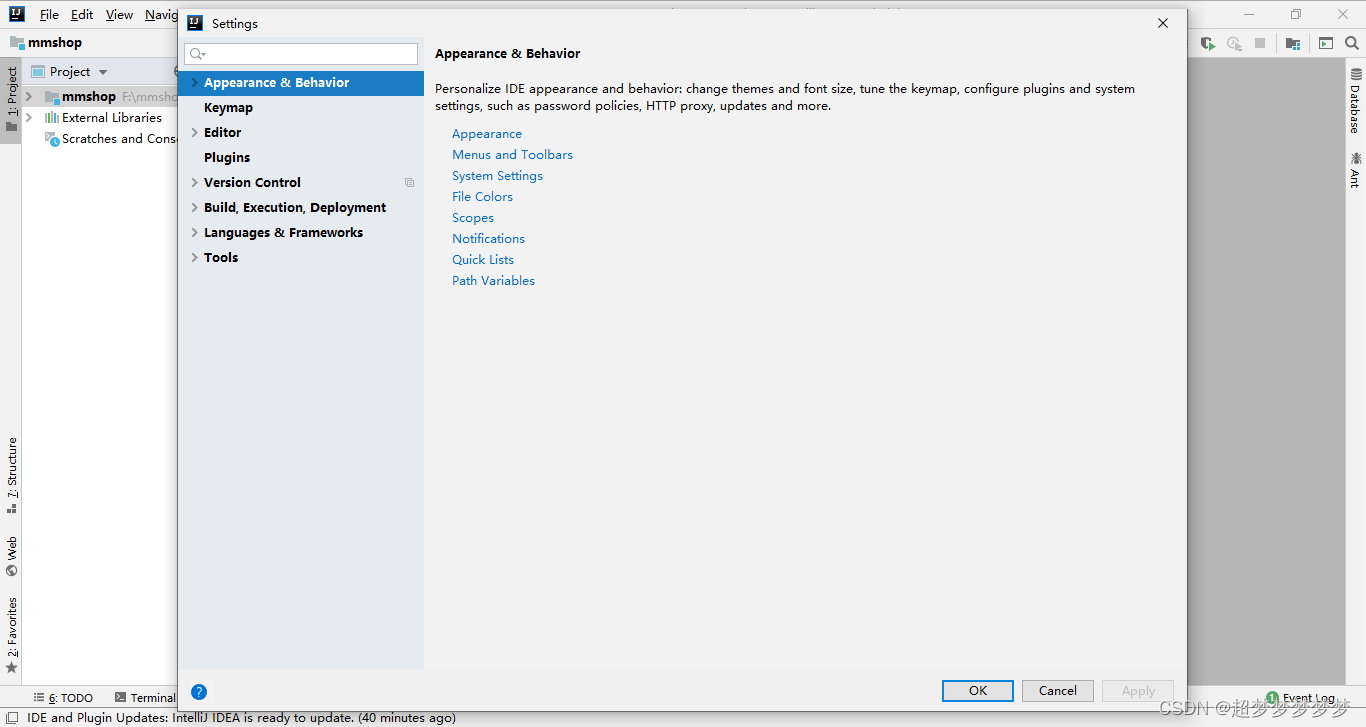Open the 2: Favorites side tab
Viewport: 1366px width, 727px height.
(11, 634)
